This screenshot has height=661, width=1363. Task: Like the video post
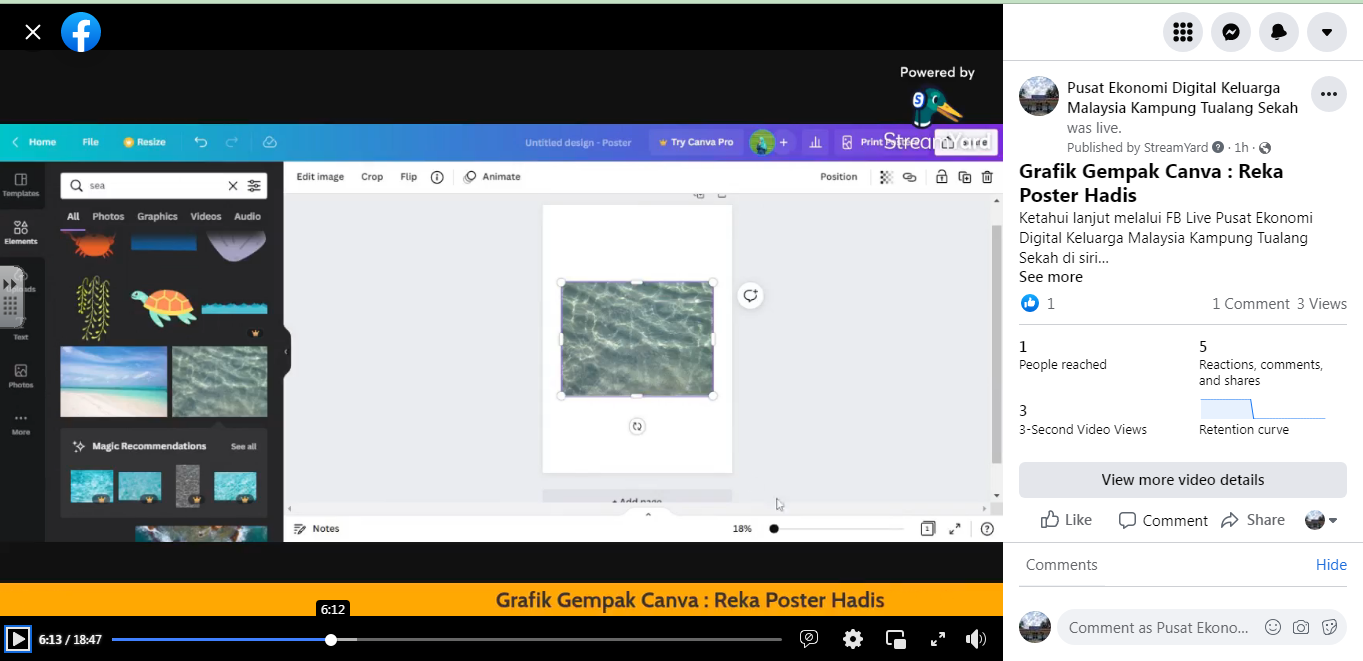[x=1066, y=520]
